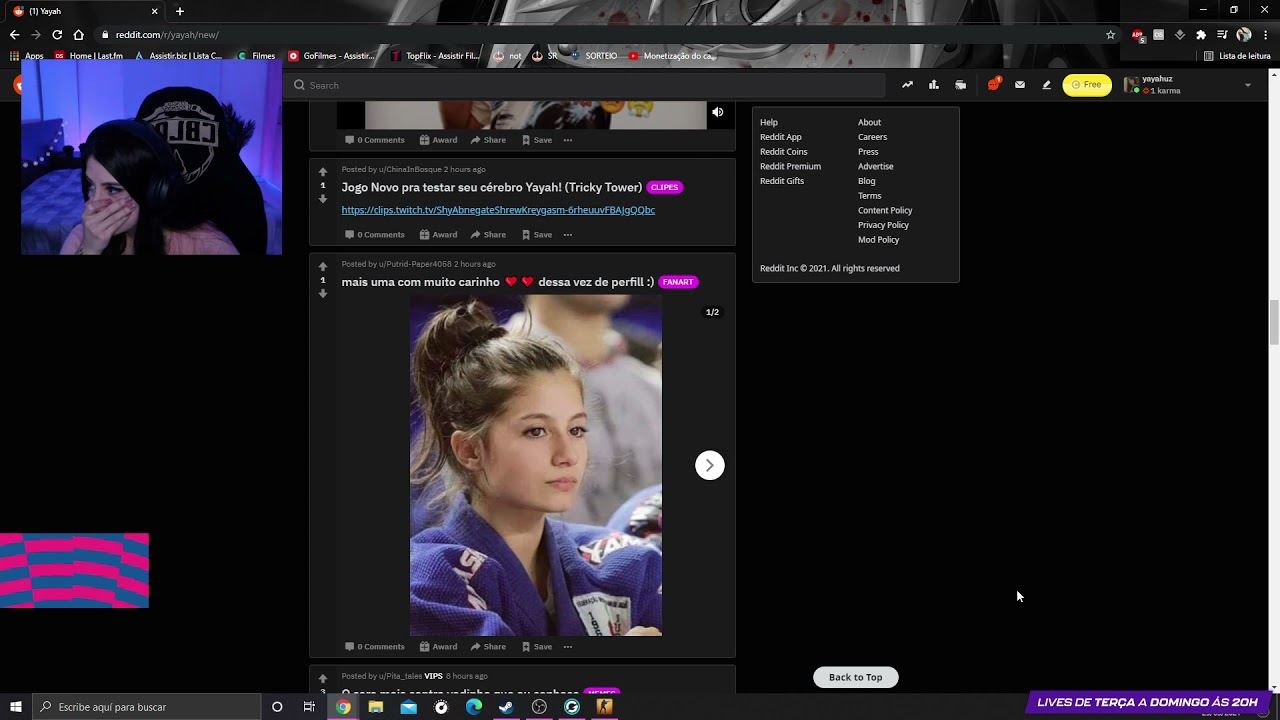Open comments on the fanart post
The width and height of the screenshot is (1280, 720).
375,647
